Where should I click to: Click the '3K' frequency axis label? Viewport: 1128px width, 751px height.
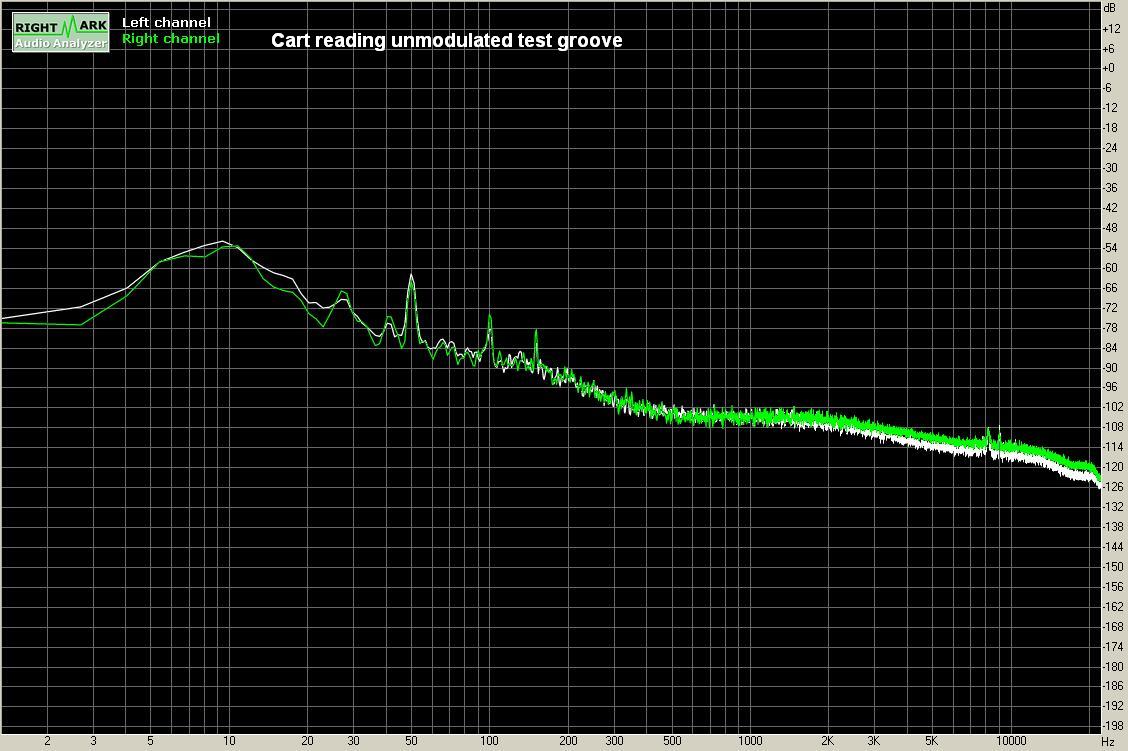point(873,741)
